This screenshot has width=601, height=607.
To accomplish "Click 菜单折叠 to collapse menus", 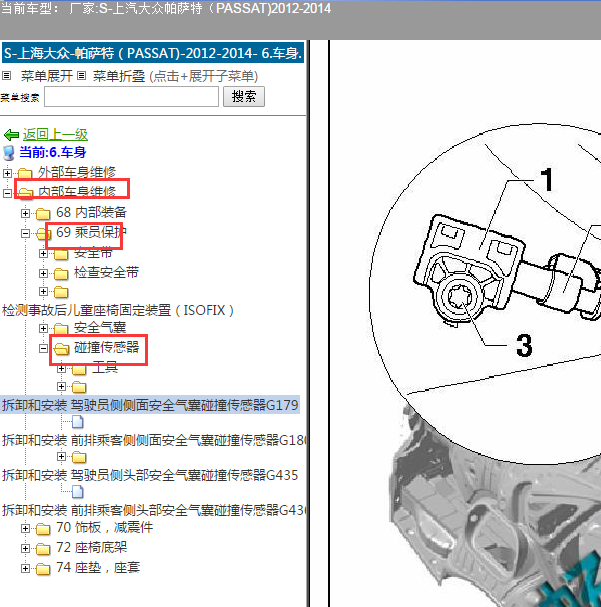I will point(118,76).
